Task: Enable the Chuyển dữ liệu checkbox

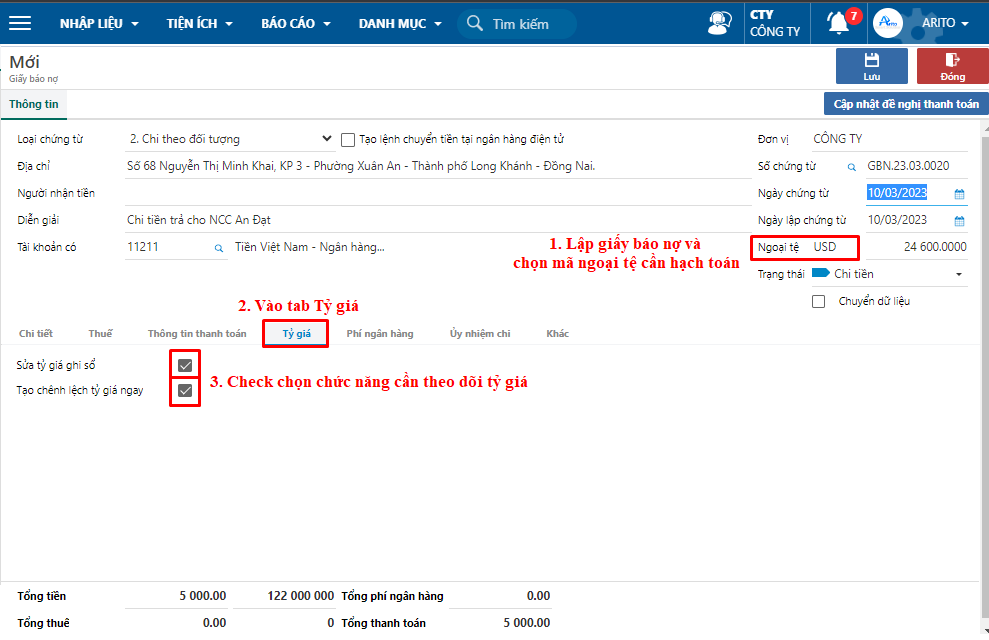Action: (819, 301)
